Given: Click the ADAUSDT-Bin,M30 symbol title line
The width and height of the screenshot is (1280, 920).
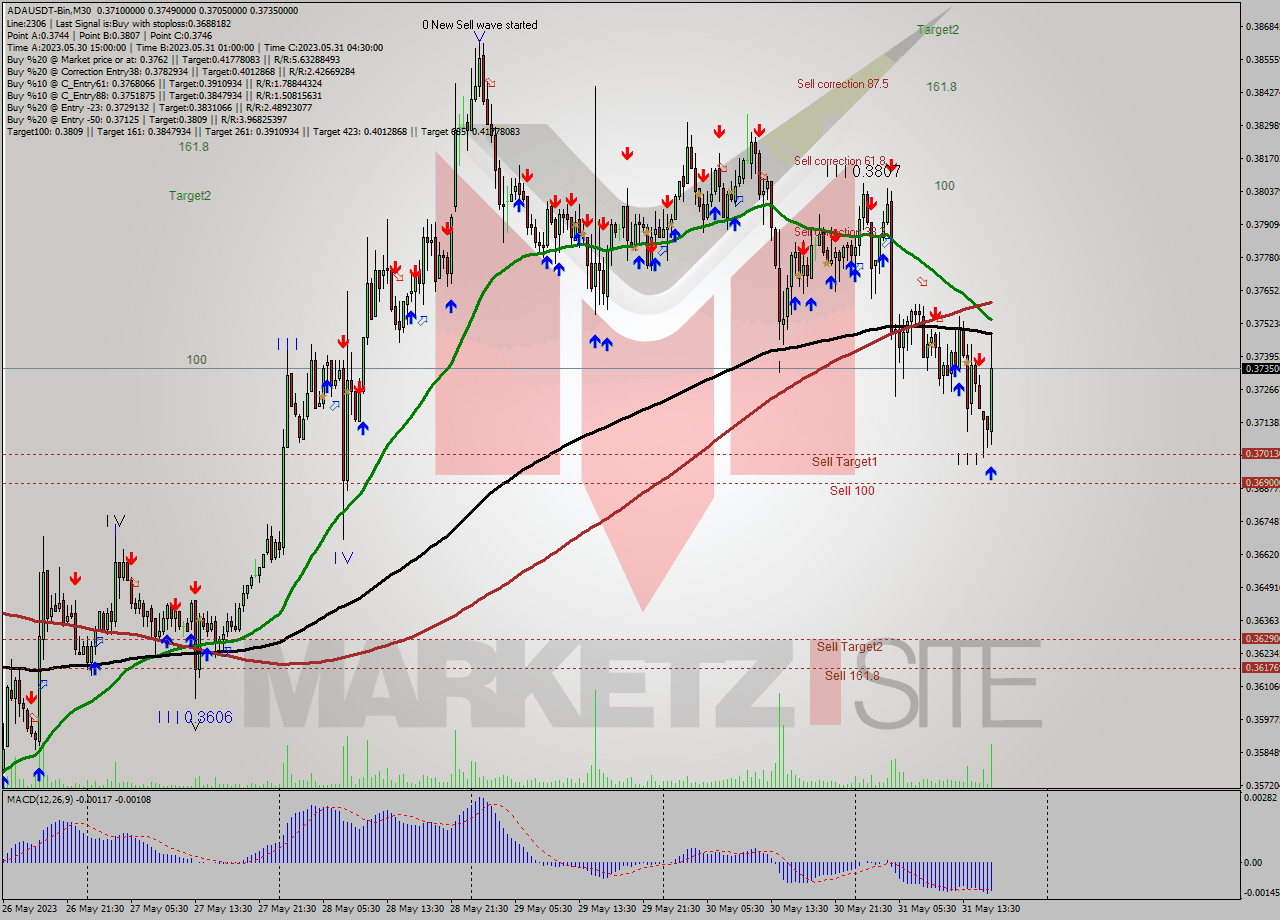Looking at the screenshot, I should [x=152, y=11].
